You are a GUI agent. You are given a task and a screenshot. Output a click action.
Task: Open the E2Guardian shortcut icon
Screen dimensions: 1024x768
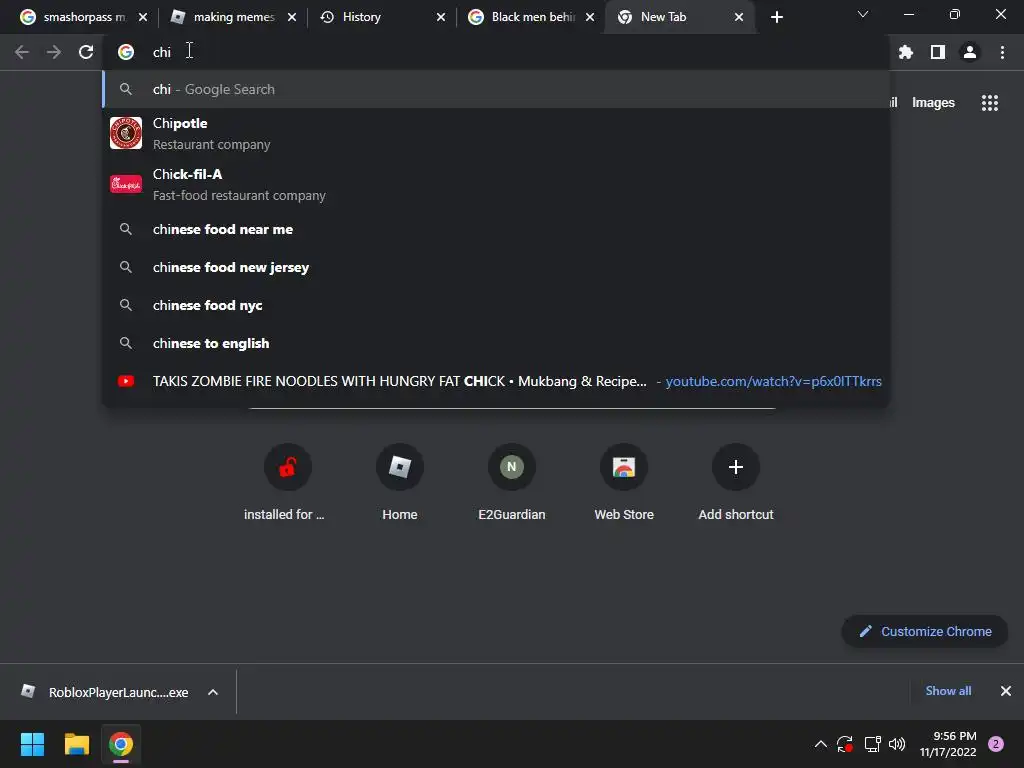(512, 467)
